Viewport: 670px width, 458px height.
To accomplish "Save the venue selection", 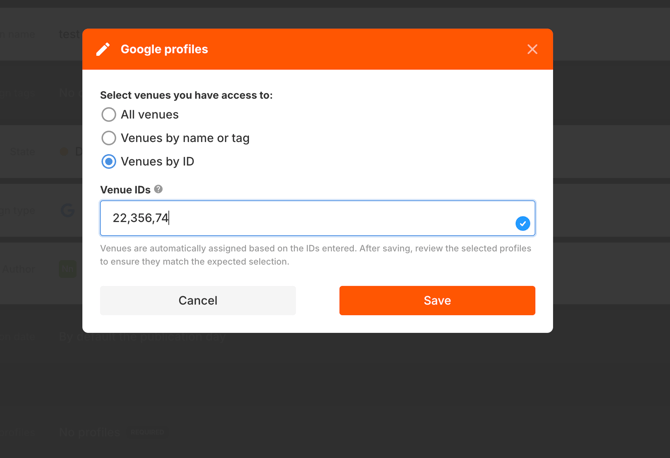I will click(437, 300).
